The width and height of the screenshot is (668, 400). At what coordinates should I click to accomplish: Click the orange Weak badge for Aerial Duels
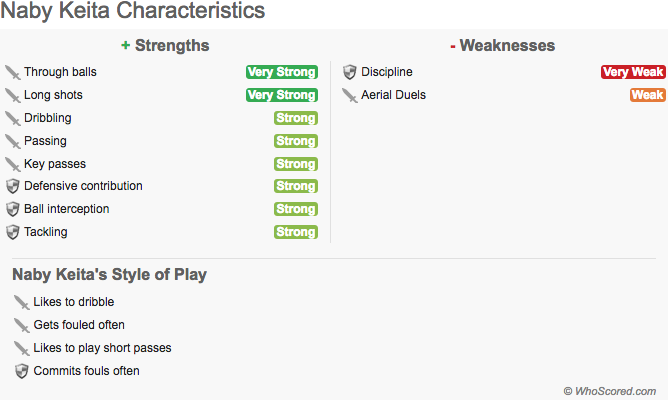tap(647, 95)
